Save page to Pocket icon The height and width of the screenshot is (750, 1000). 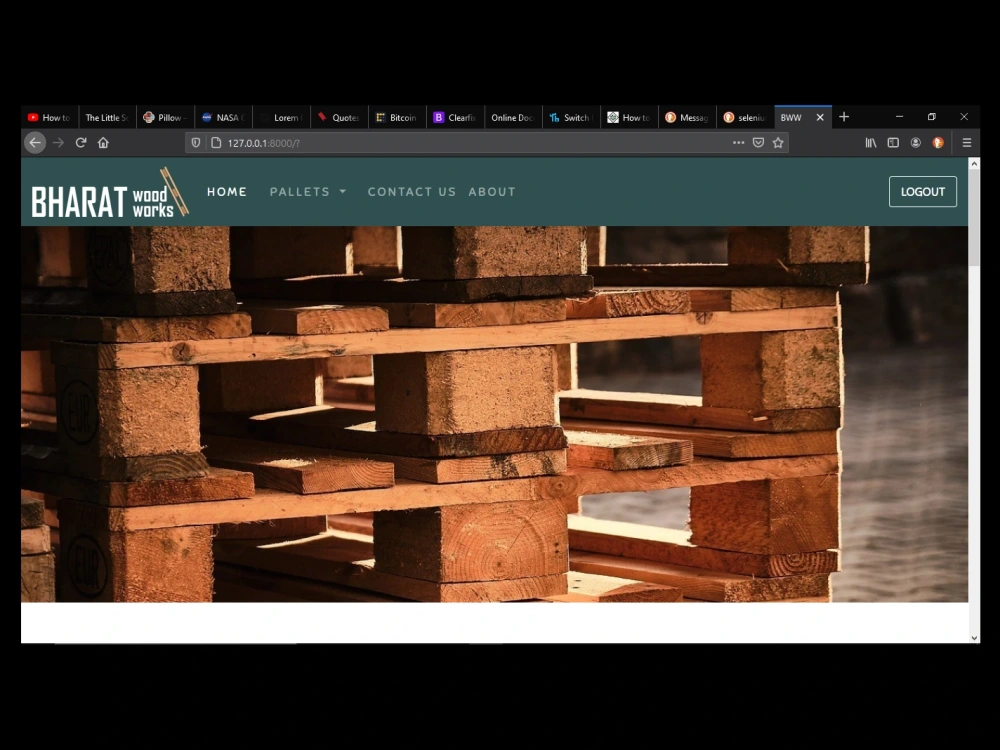[x=758, y=143]
